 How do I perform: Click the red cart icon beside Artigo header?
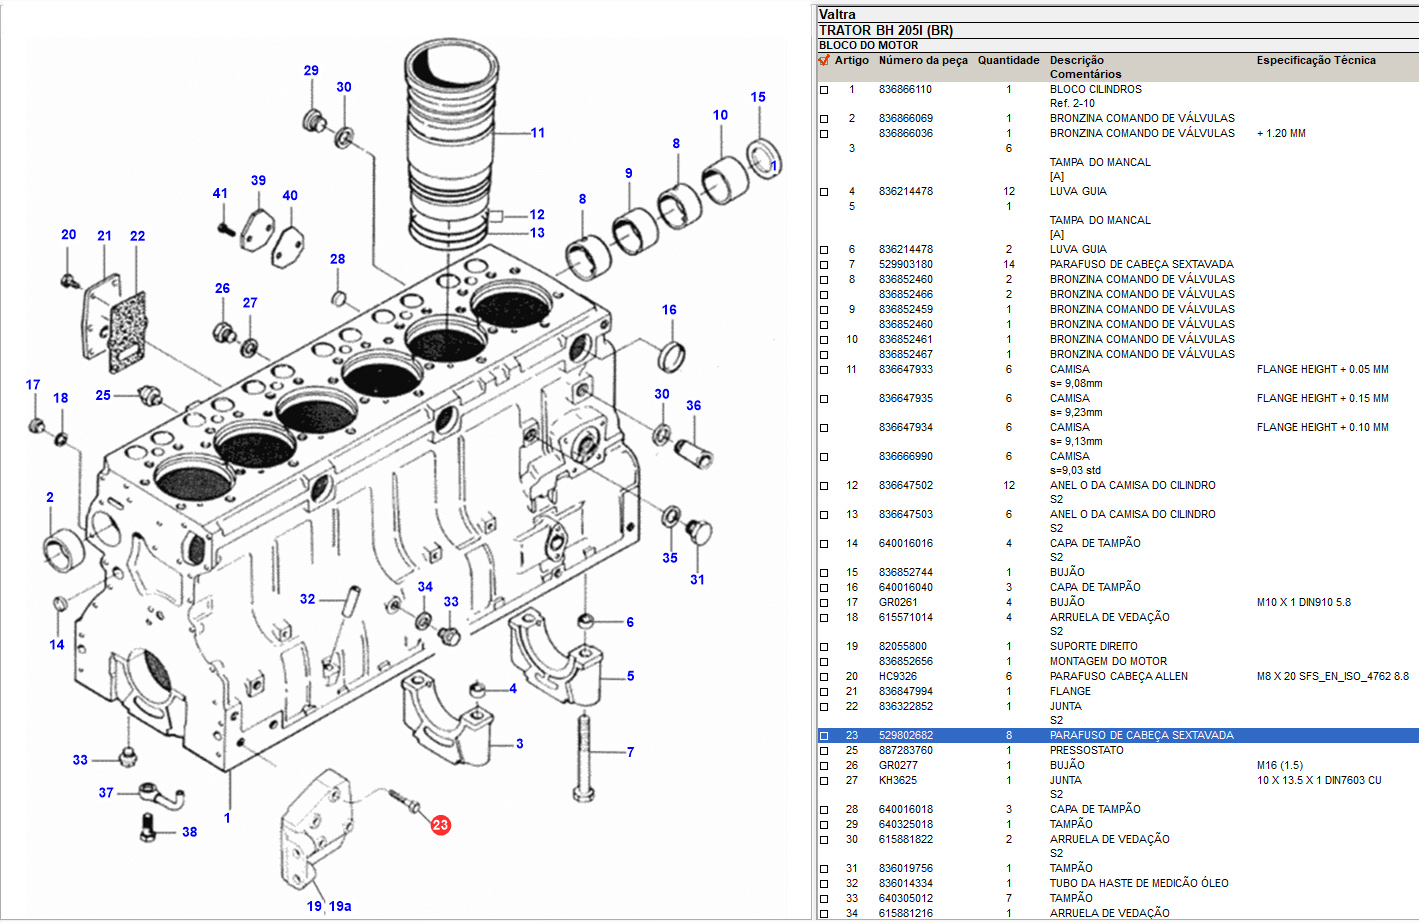pos(824,60)
